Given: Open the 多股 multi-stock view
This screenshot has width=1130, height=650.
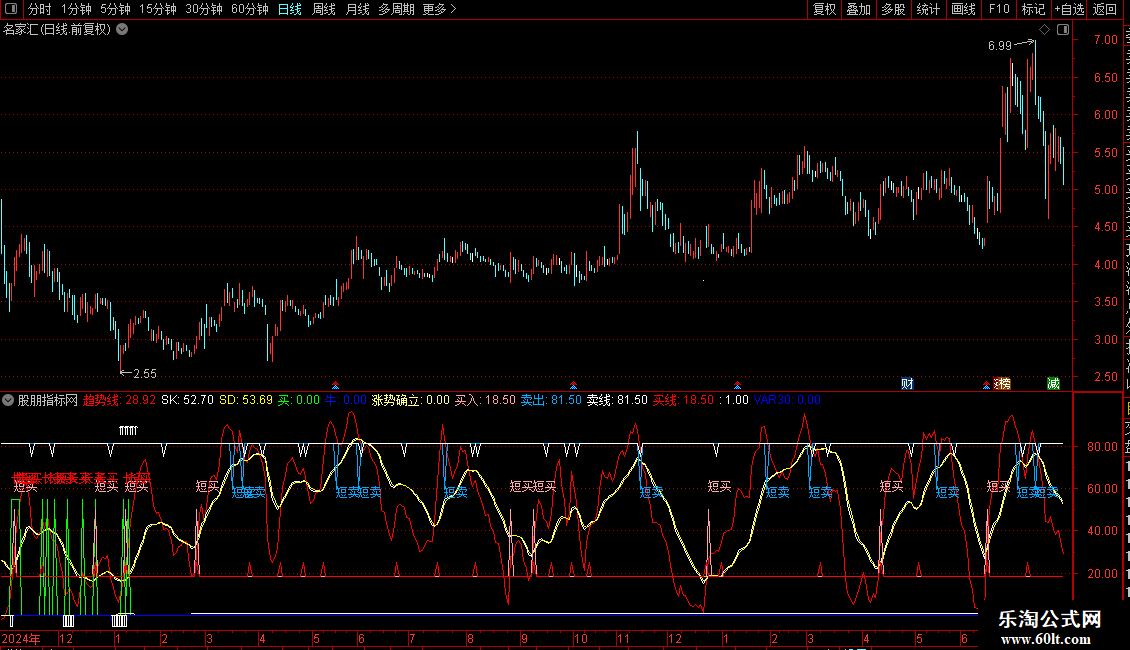Looking at the screenshot, I should tap(894, 9).
